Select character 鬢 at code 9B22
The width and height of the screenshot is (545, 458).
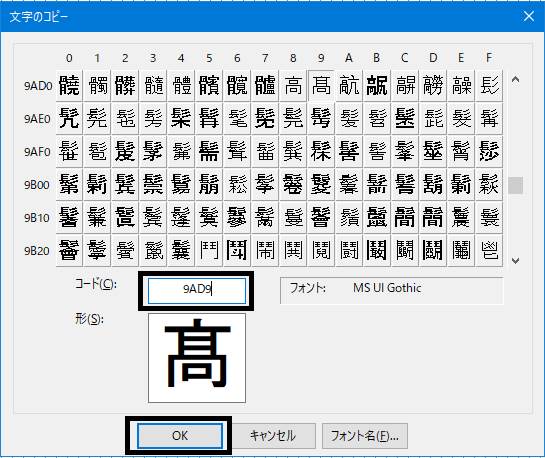pos(125,251)
